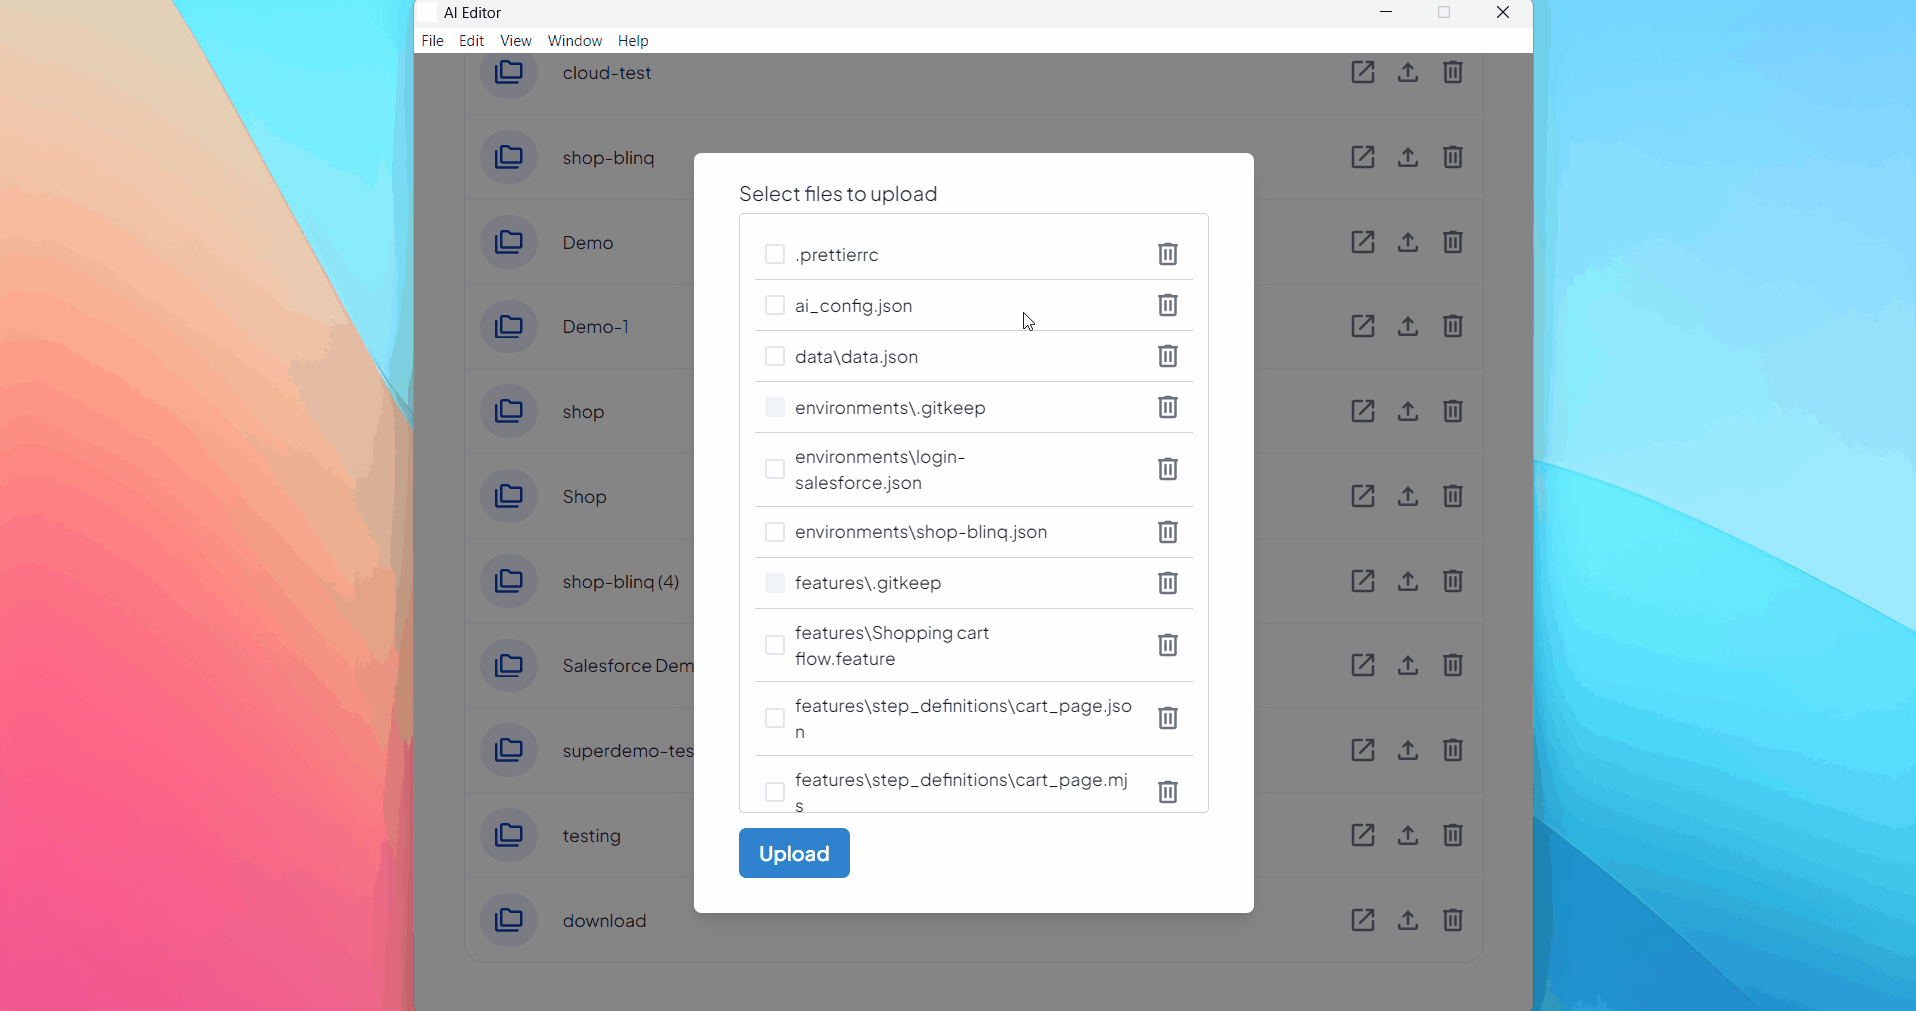Open the cloud-test folder externally
The image size is (1916, 1011).
click(1363, 72)
